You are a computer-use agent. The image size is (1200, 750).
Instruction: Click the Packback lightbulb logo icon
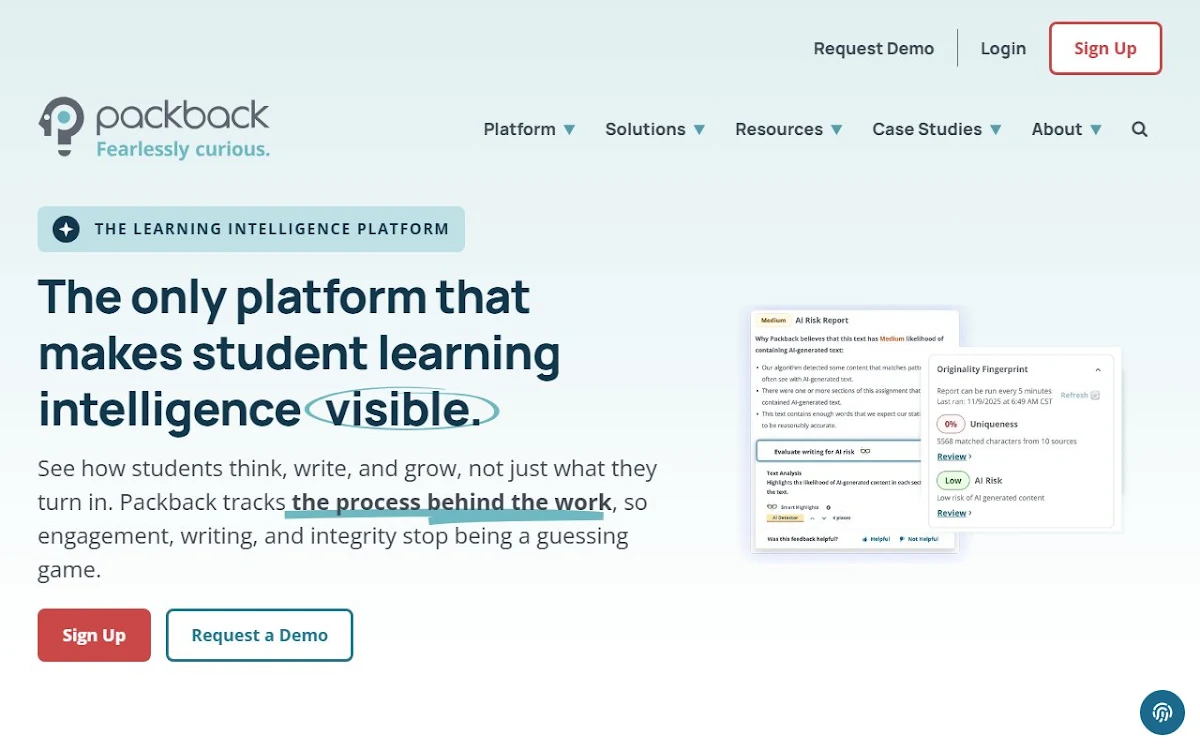61,127
